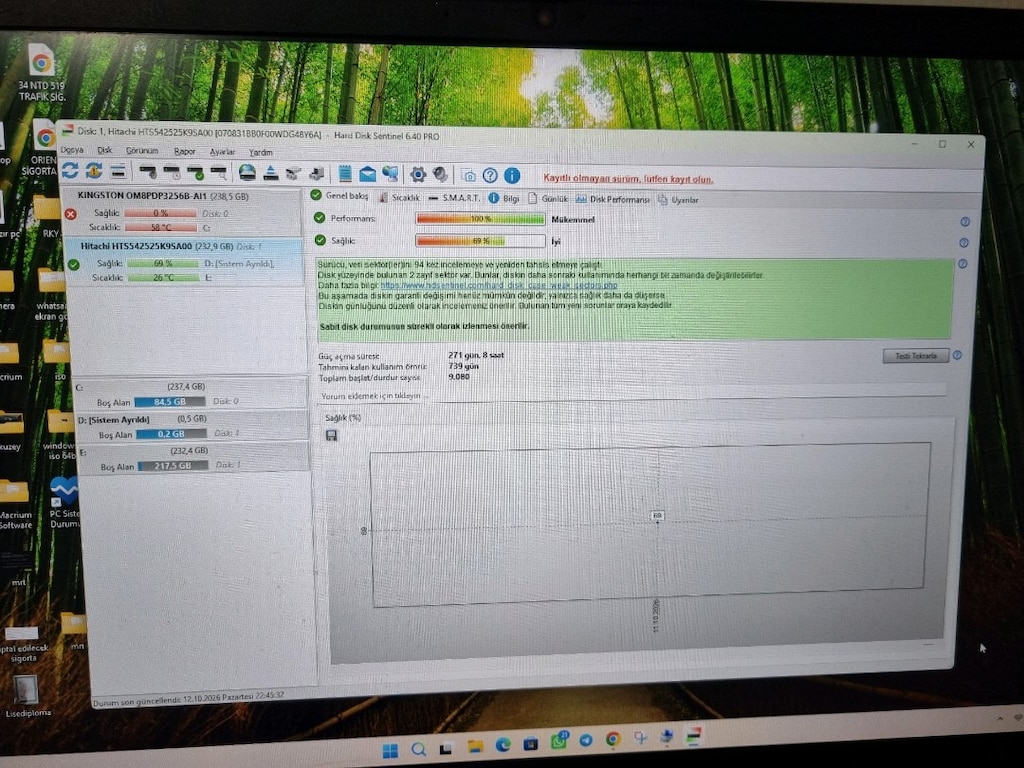Click the horizontal lines list toolbar icon
Screen dimensions: 1024x768
pos(118,171)
